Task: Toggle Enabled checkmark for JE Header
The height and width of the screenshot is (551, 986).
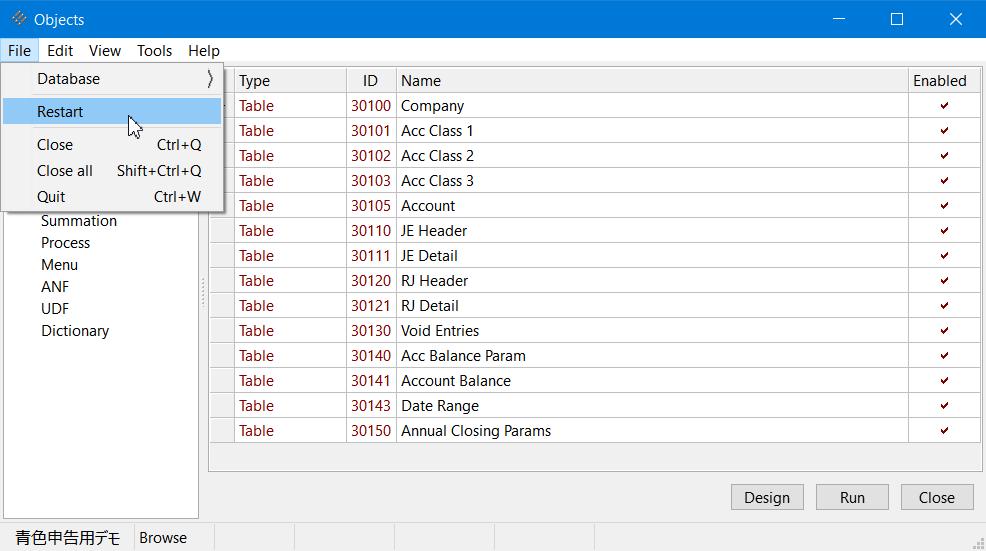Action: (944, 231)
